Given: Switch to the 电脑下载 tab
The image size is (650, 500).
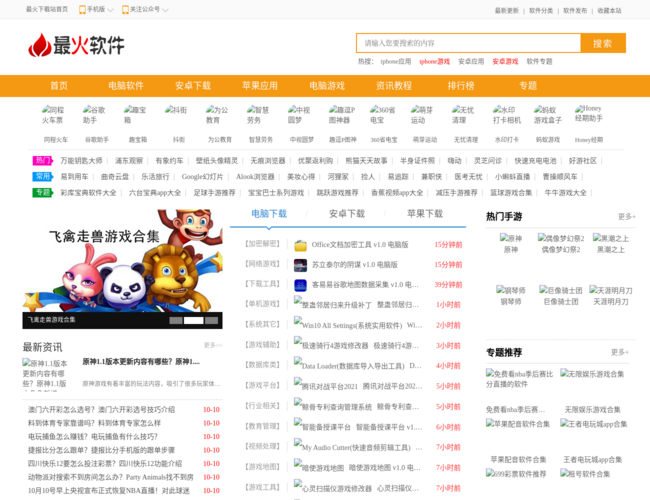Looking at the screenshot, I should click(x=269, y=214).
